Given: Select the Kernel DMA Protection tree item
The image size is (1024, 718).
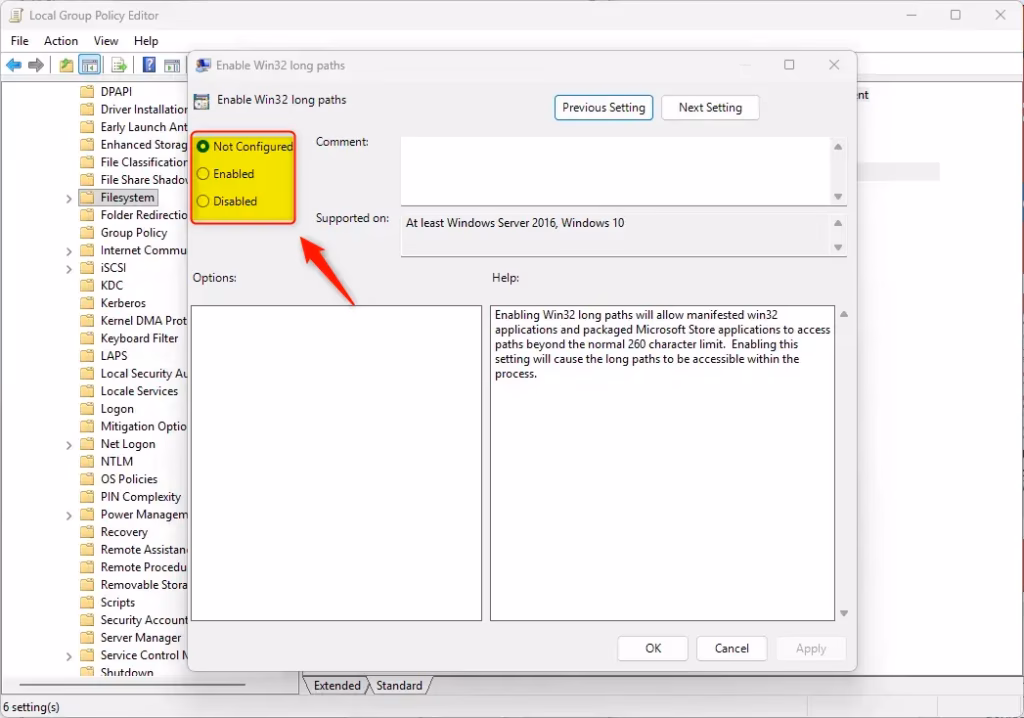Looking at the screenshot, I should click(143, 321).
